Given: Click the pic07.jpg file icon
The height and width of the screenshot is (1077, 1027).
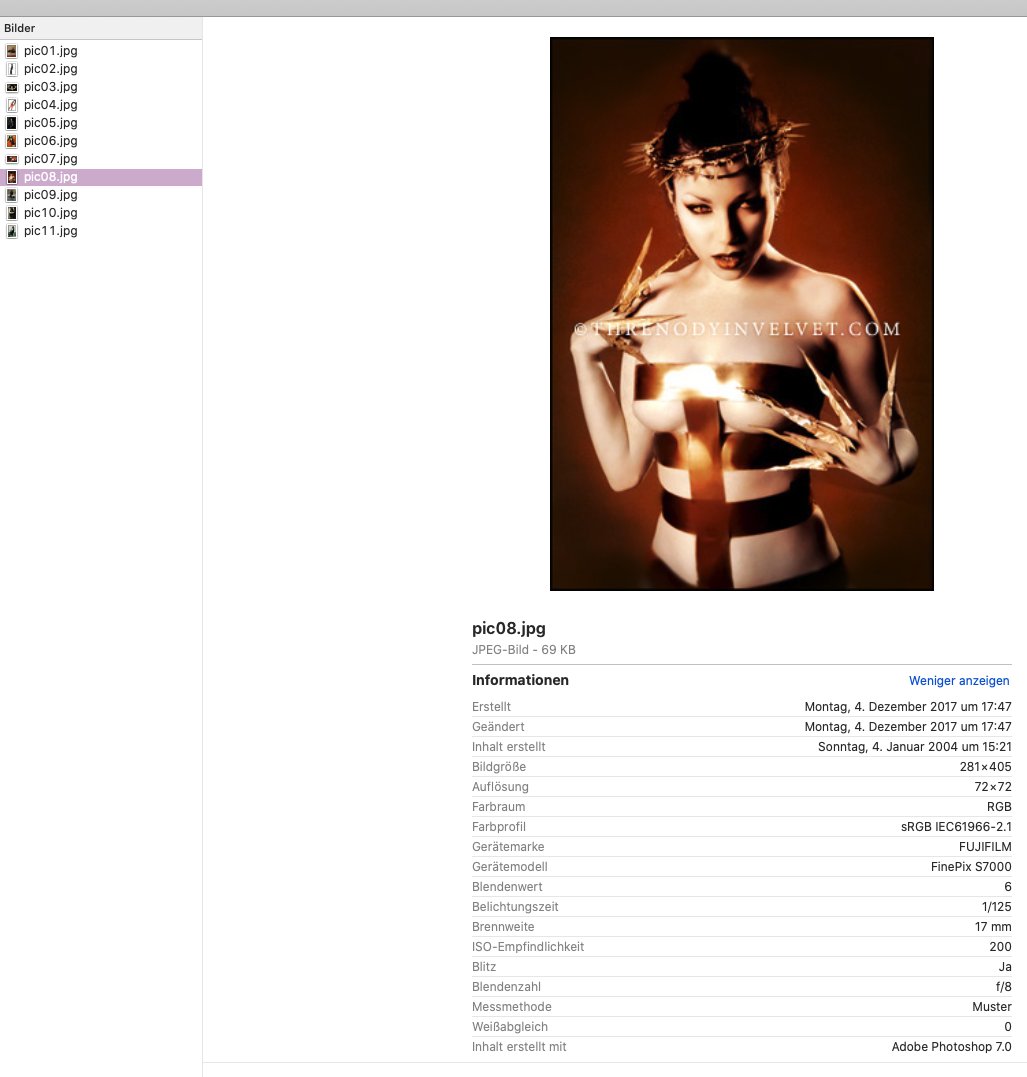Looking at the screenshot, I should pos(12,159).
